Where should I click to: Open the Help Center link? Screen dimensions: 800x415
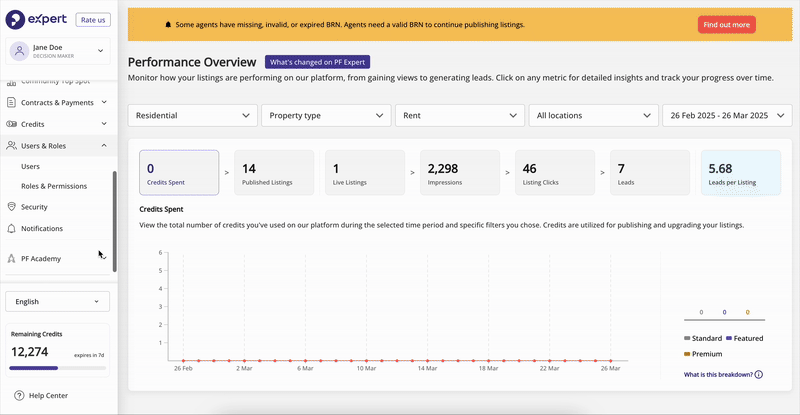[48, 395]
